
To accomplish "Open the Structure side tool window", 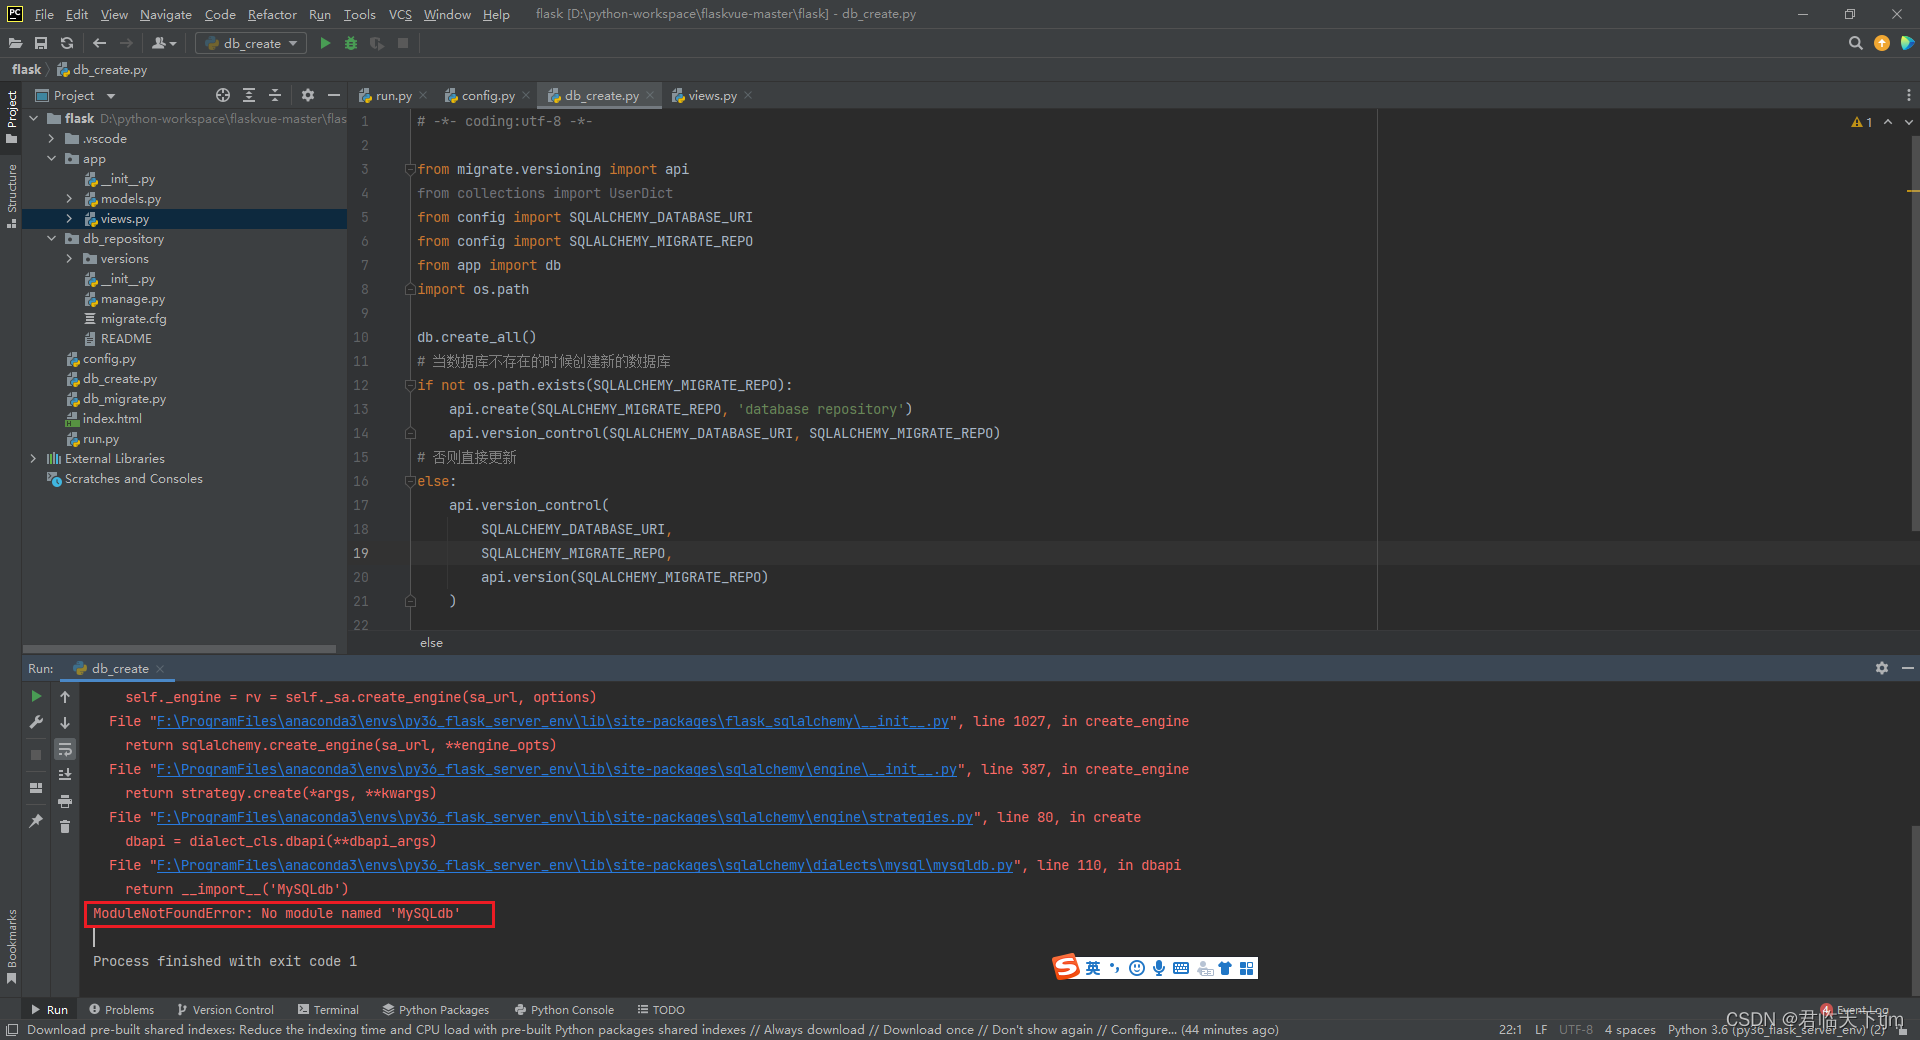I will (x=11, y=196).
